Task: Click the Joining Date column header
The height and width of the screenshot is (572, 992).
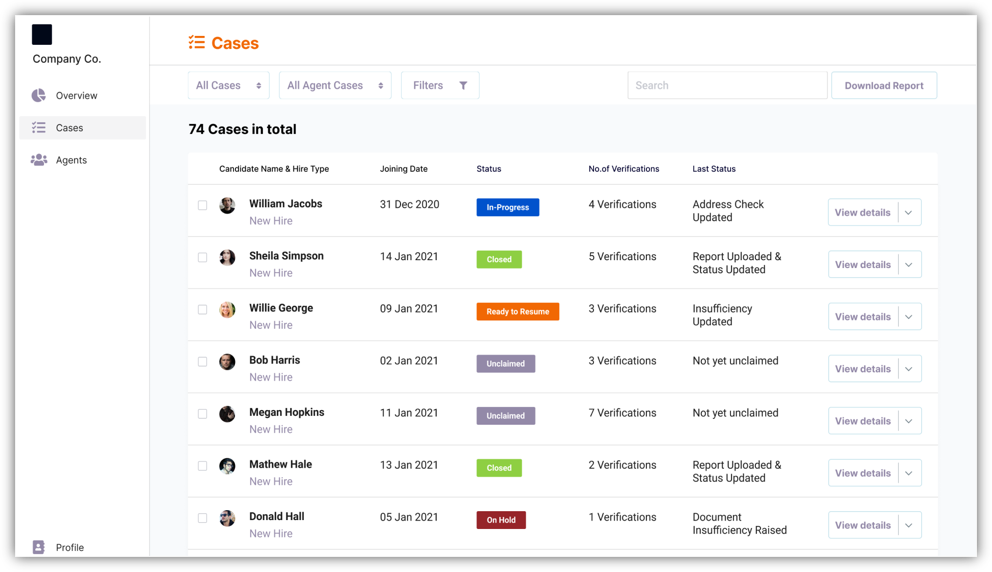Action: coord(404,169)
